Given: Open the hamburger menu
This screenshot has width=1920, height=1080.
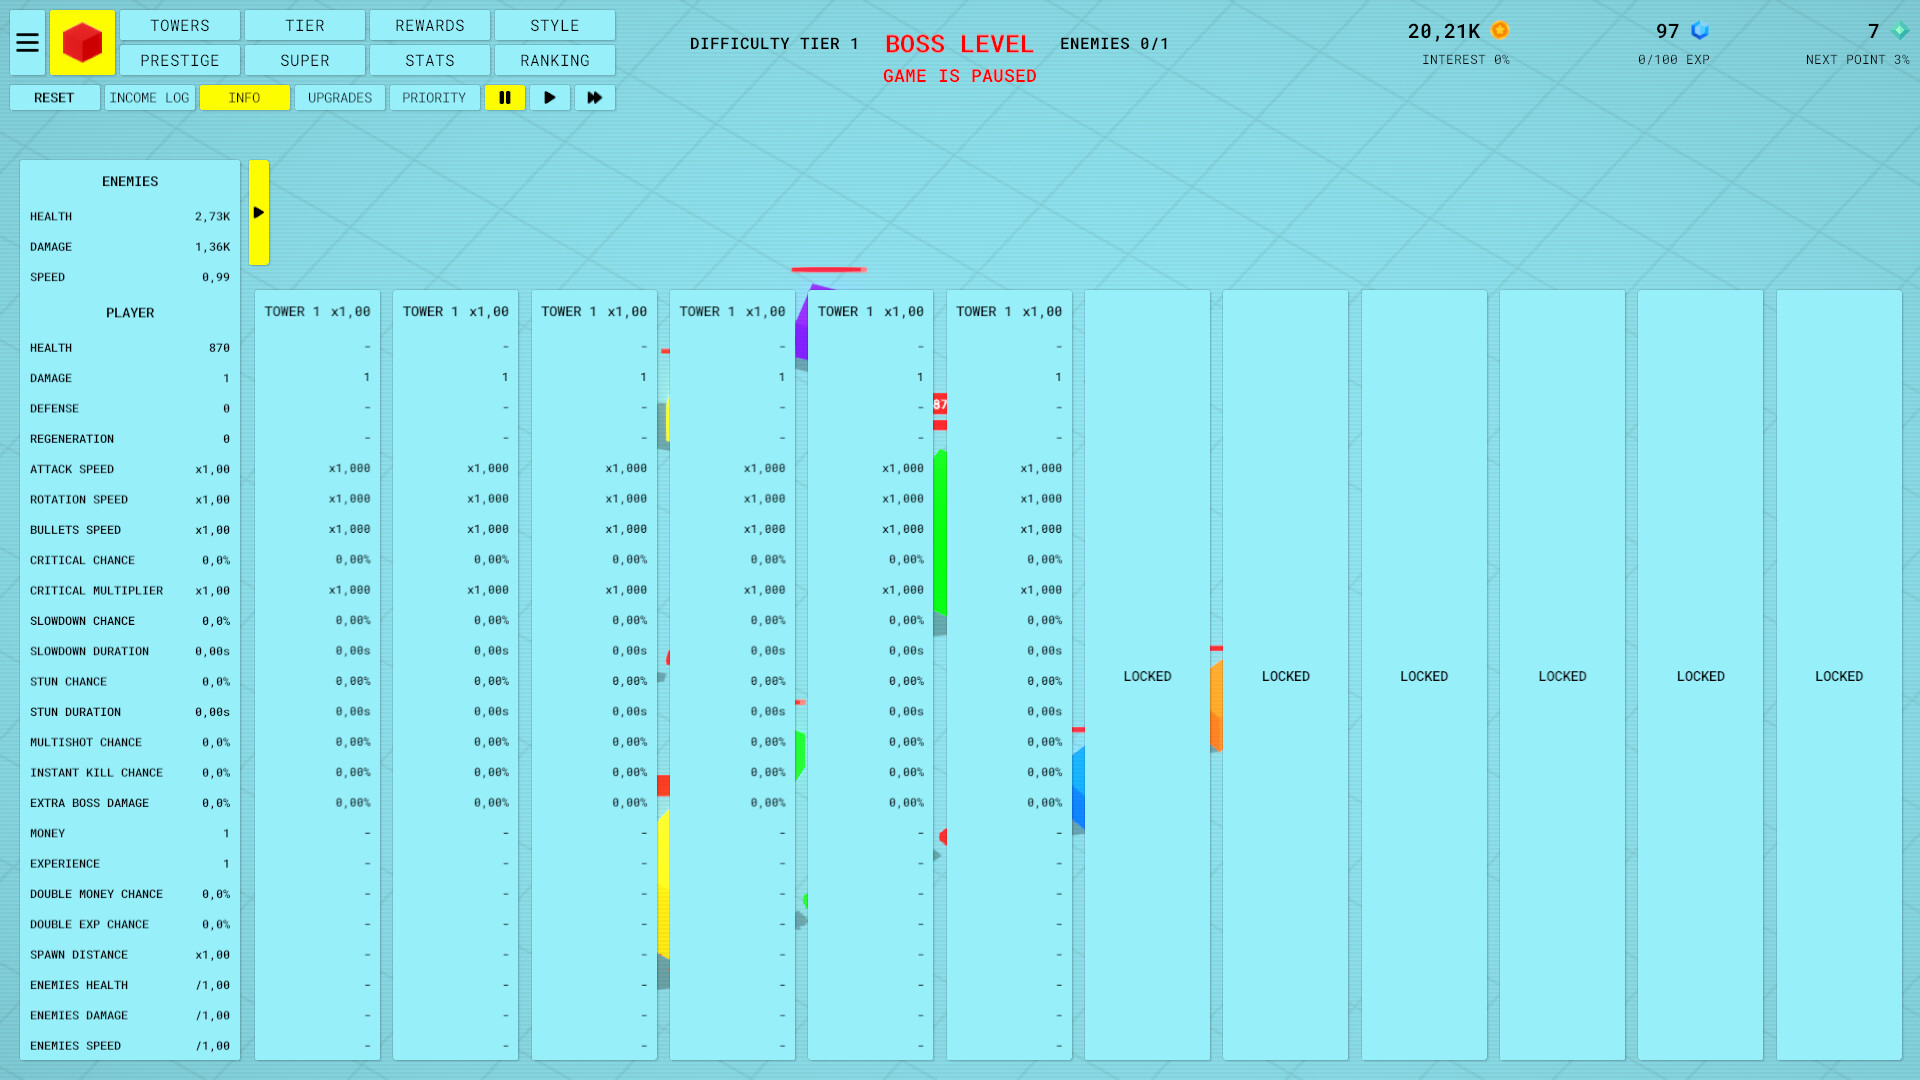Looking at the screenshot, I should [x=27, y=42].
